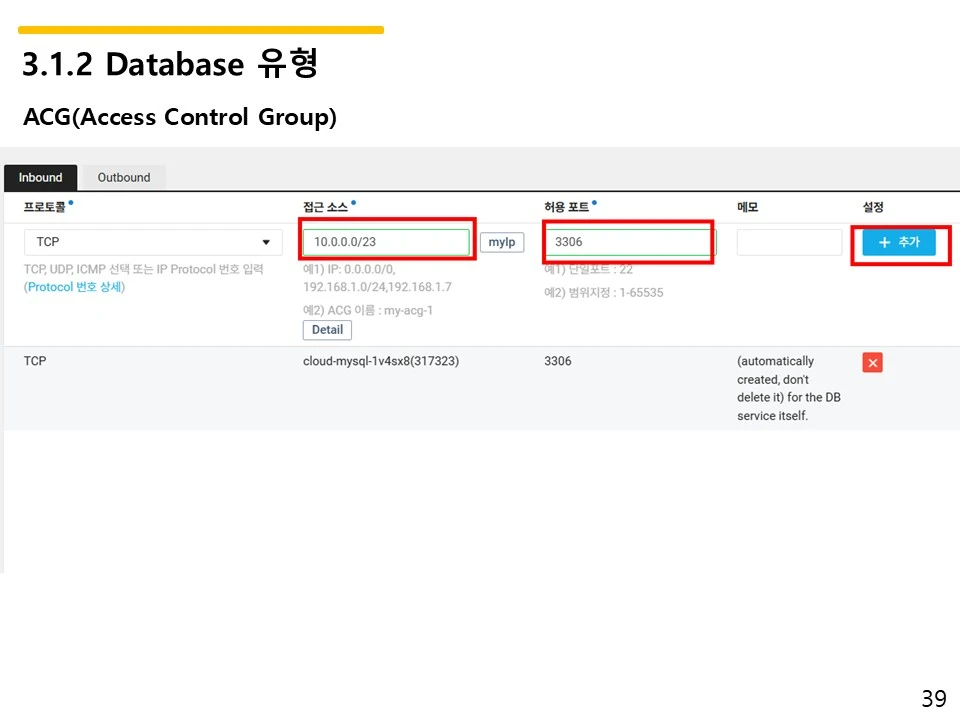This screenshot has width=960, height=720.
Task: Open the Protocol 번호 상세 link
Action: tap(75, 287)
